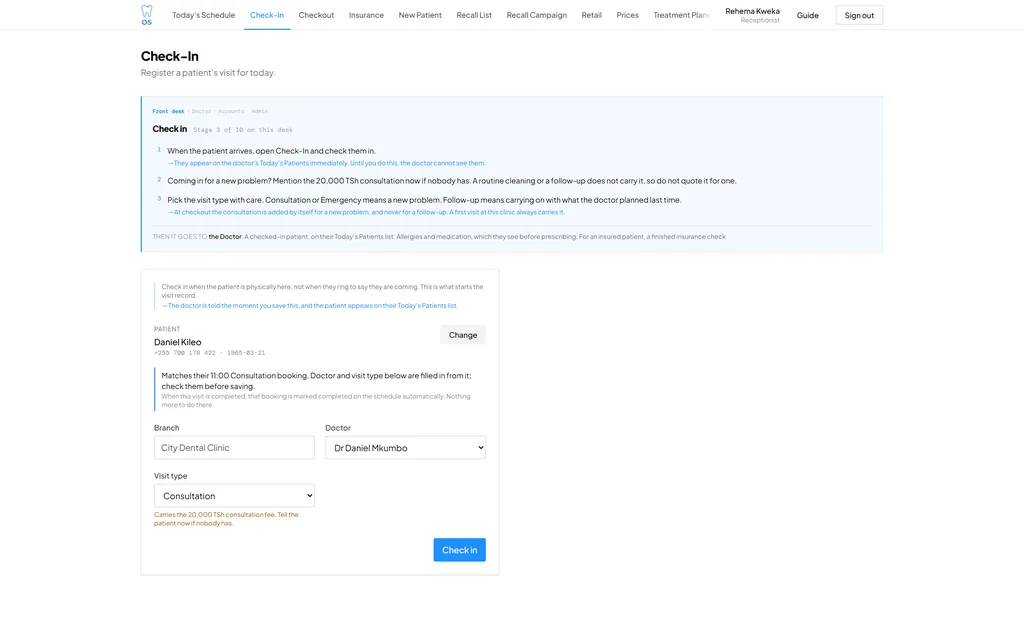Open the Treatment Plans tab

681,15
